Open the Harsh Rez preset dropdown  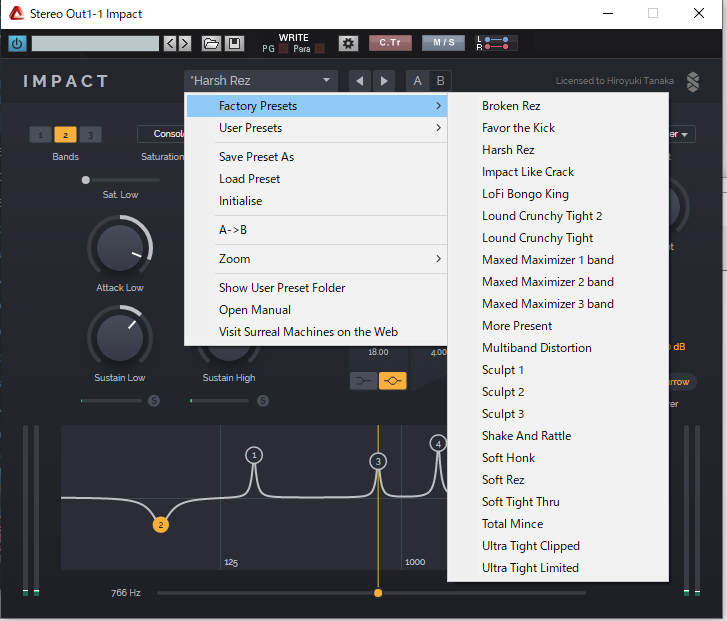click(261, 81)
